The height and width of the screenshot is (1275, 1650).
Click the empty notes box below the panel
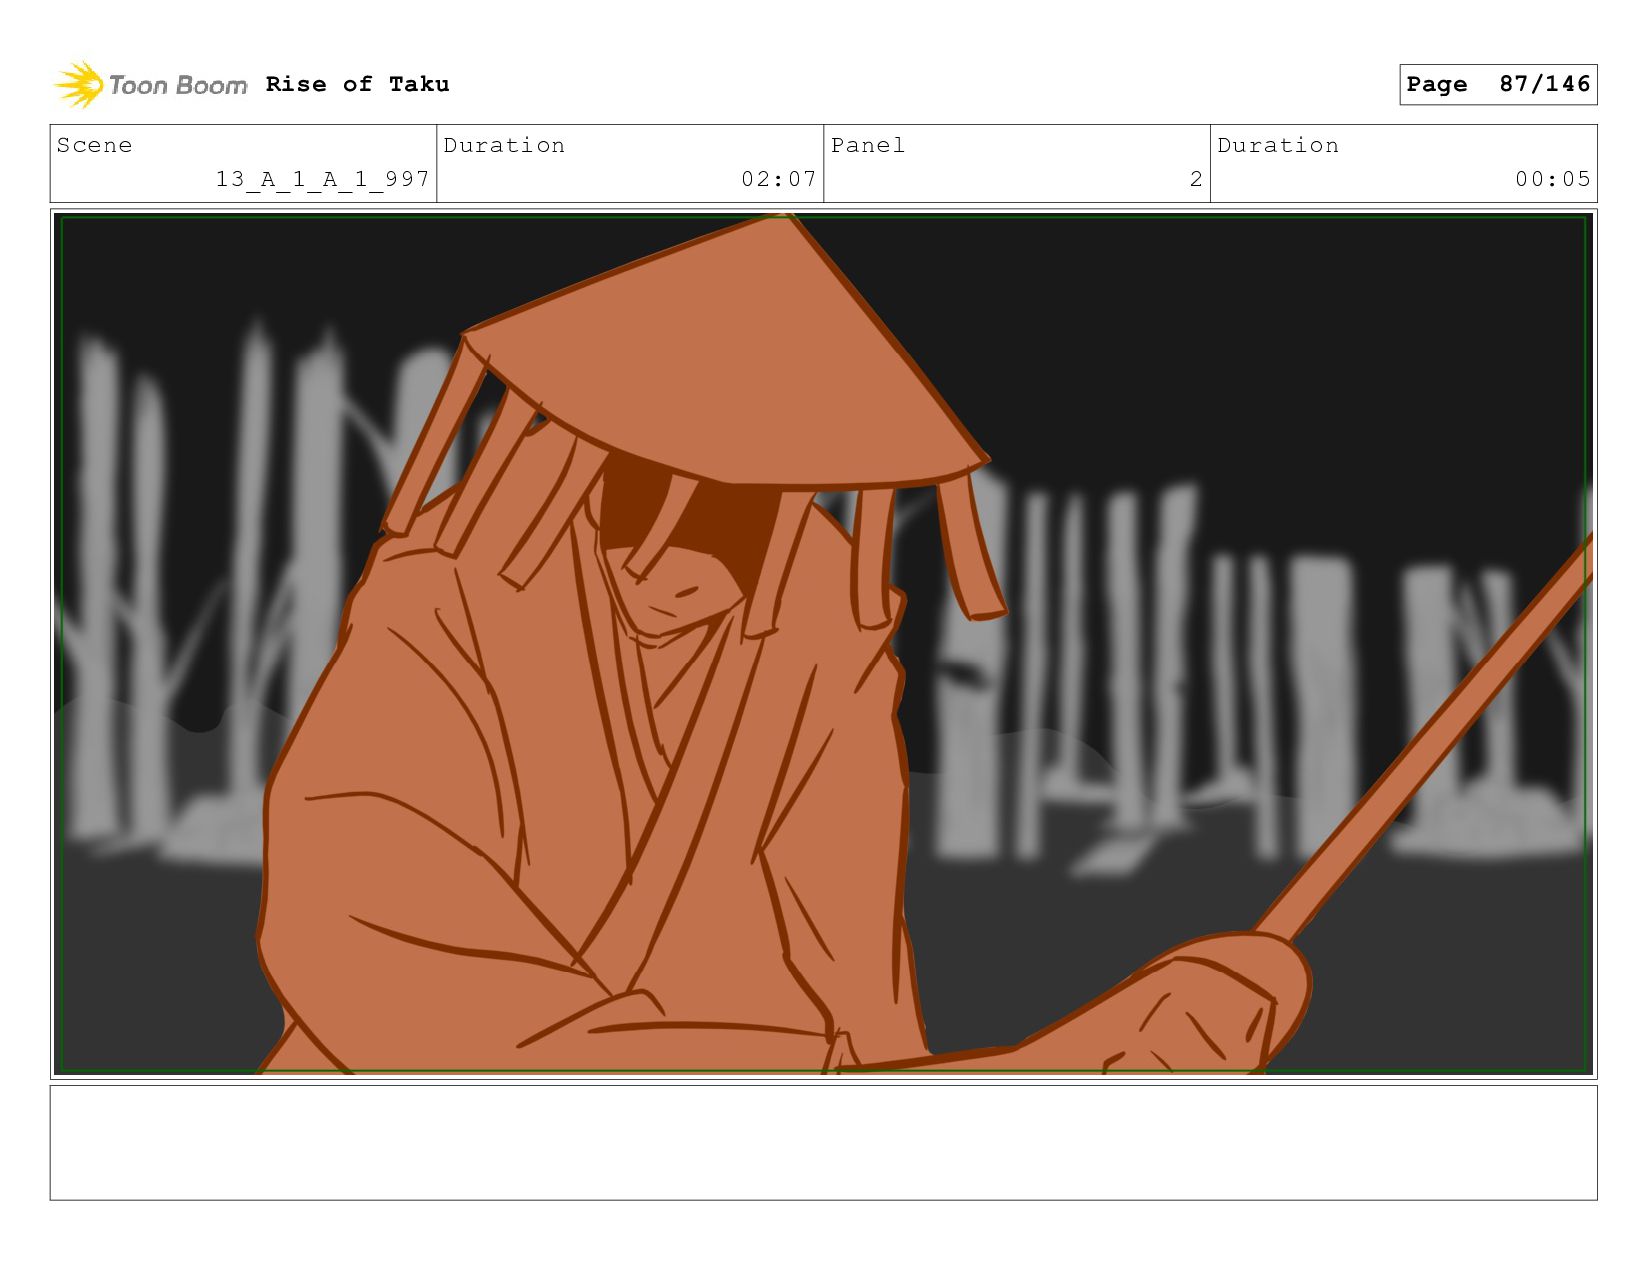pos(823,1143)
